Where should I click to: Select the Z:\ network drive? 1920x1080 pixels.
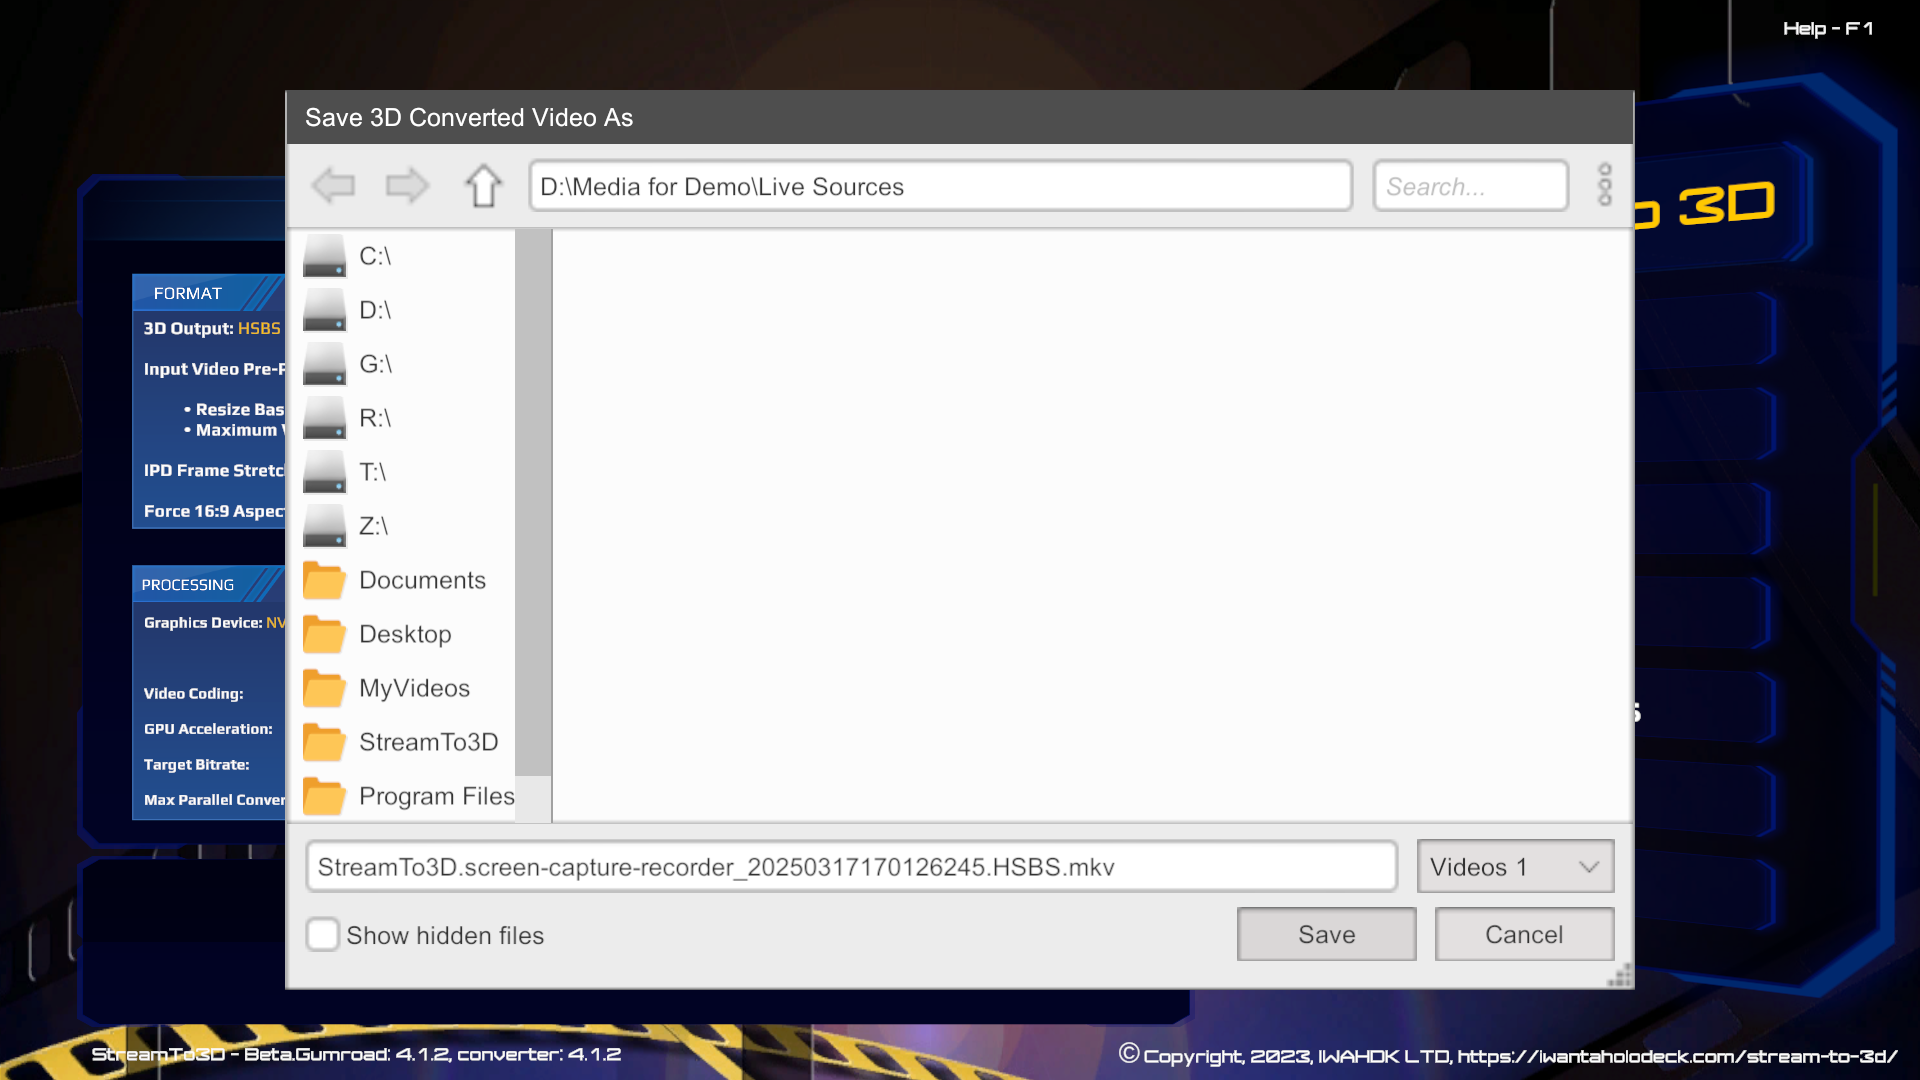[x=373, y=526]
